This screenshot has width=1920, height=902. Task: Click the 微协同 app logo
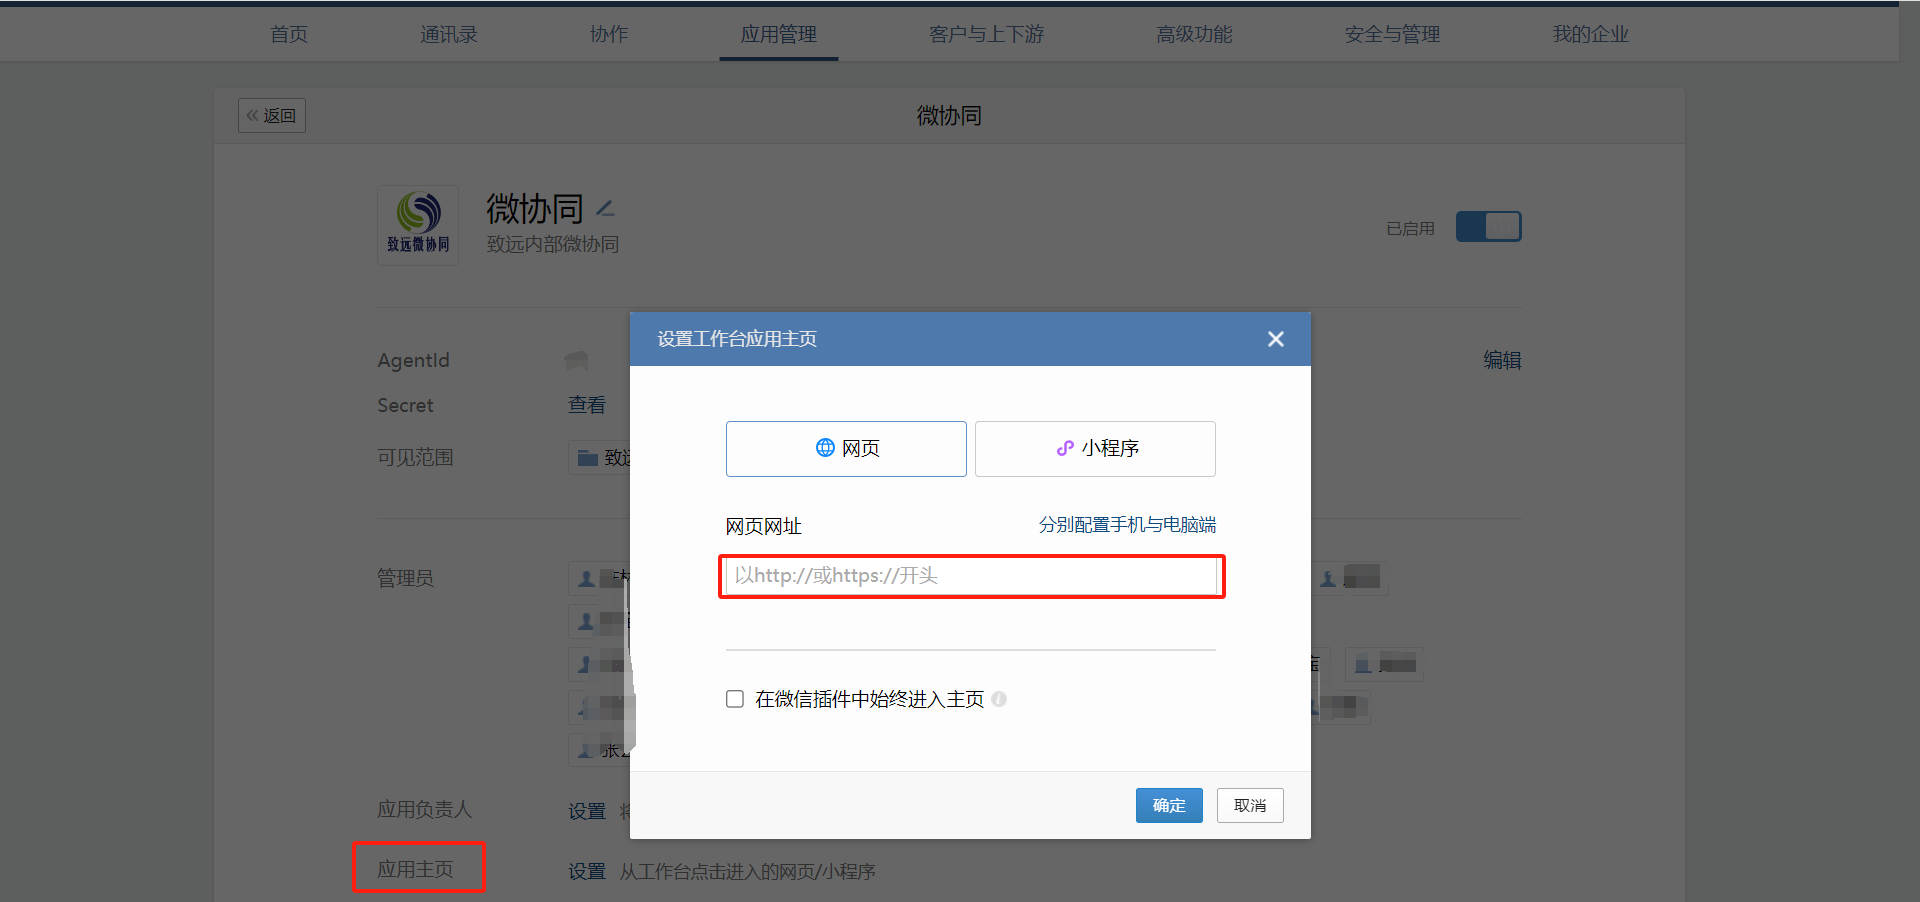pyautogui.click(x=418, y=225)
